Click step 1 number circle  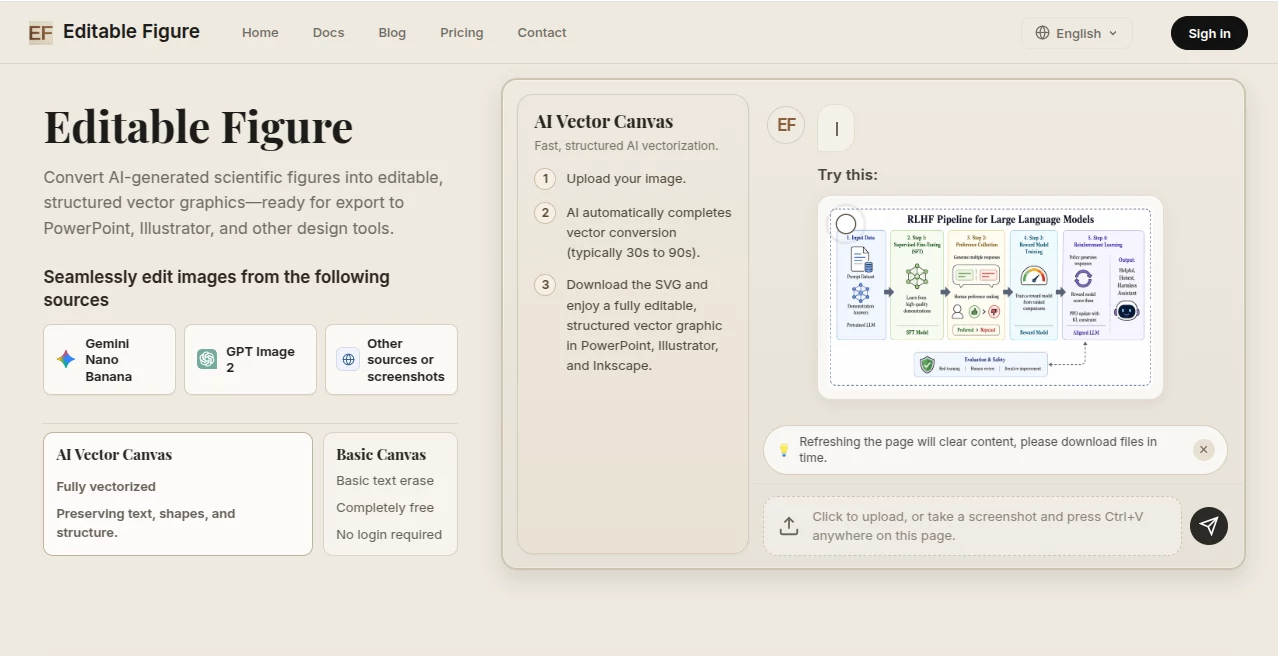tap(545, 179)
